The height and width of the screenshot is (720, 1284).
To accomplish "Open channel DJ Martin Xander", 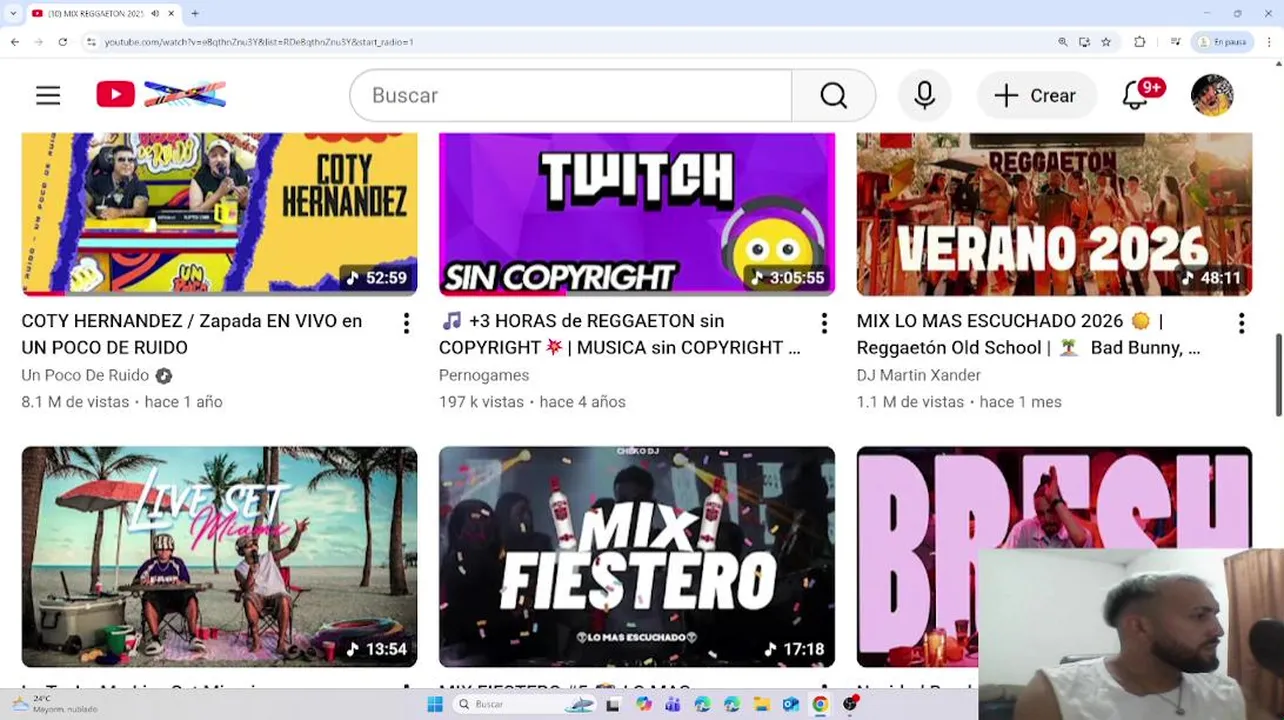I will pos(919,375).
